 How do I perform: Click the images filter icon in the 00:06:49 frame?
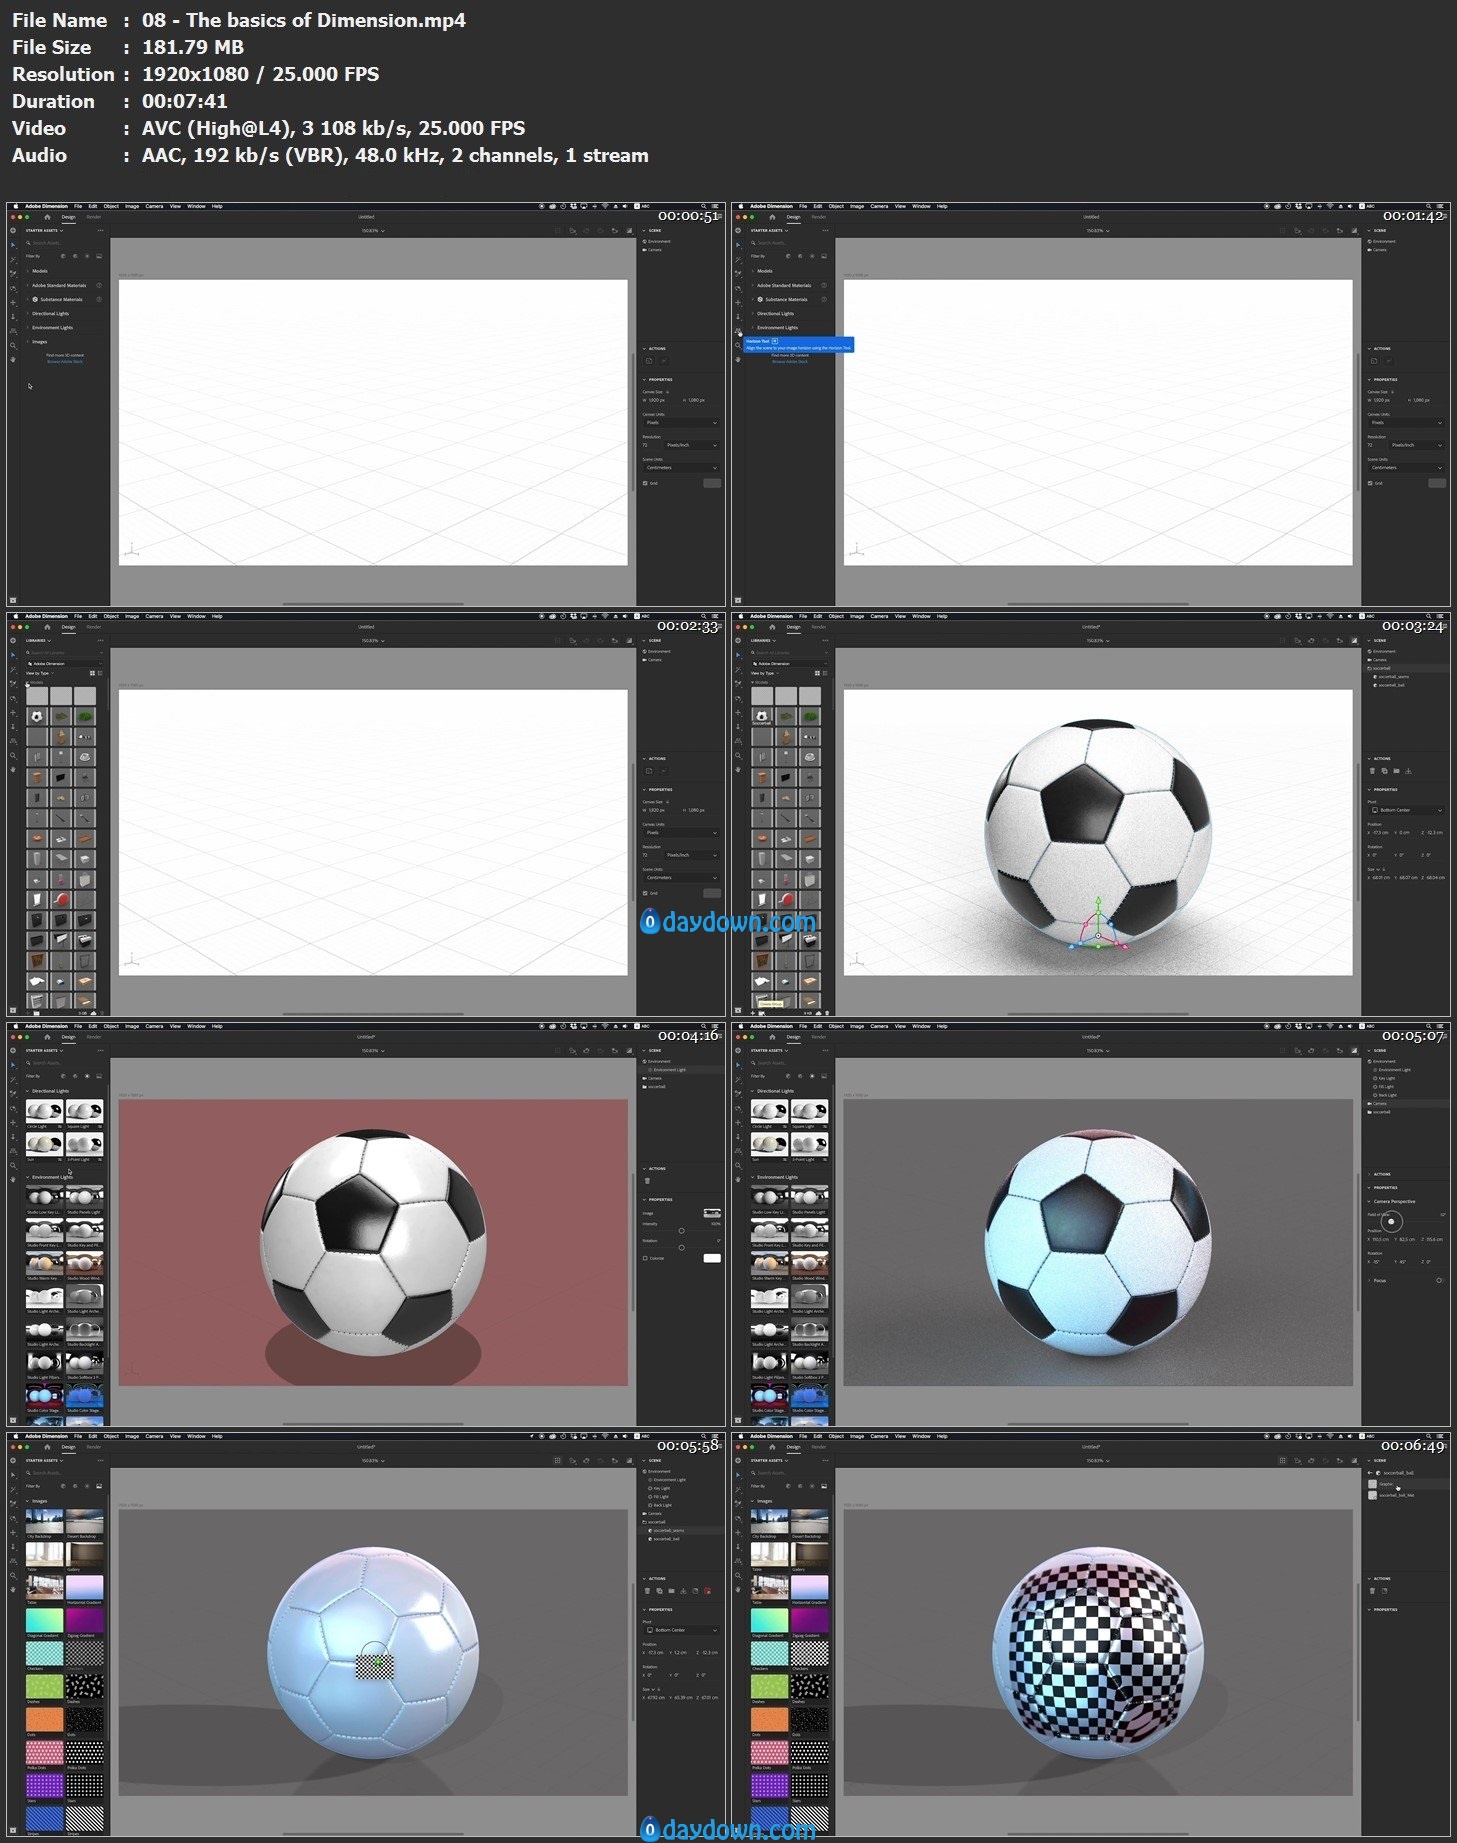click(824, 1486)
